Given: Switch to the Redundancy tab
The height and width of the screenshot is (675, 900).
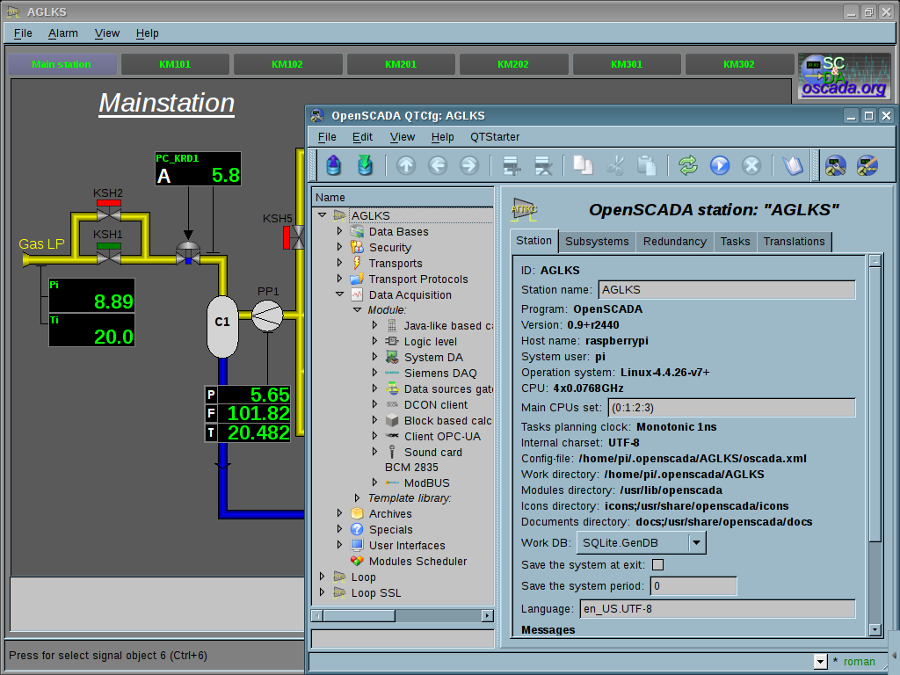Looking at the screenshot, I should pos(674,241).
